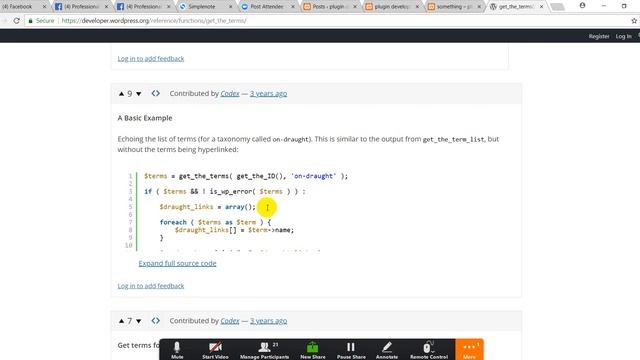Screen dimensions: 640x360
Task: Close the Simplenote tab
Action: pyautogui.click(x=231, y=7)
